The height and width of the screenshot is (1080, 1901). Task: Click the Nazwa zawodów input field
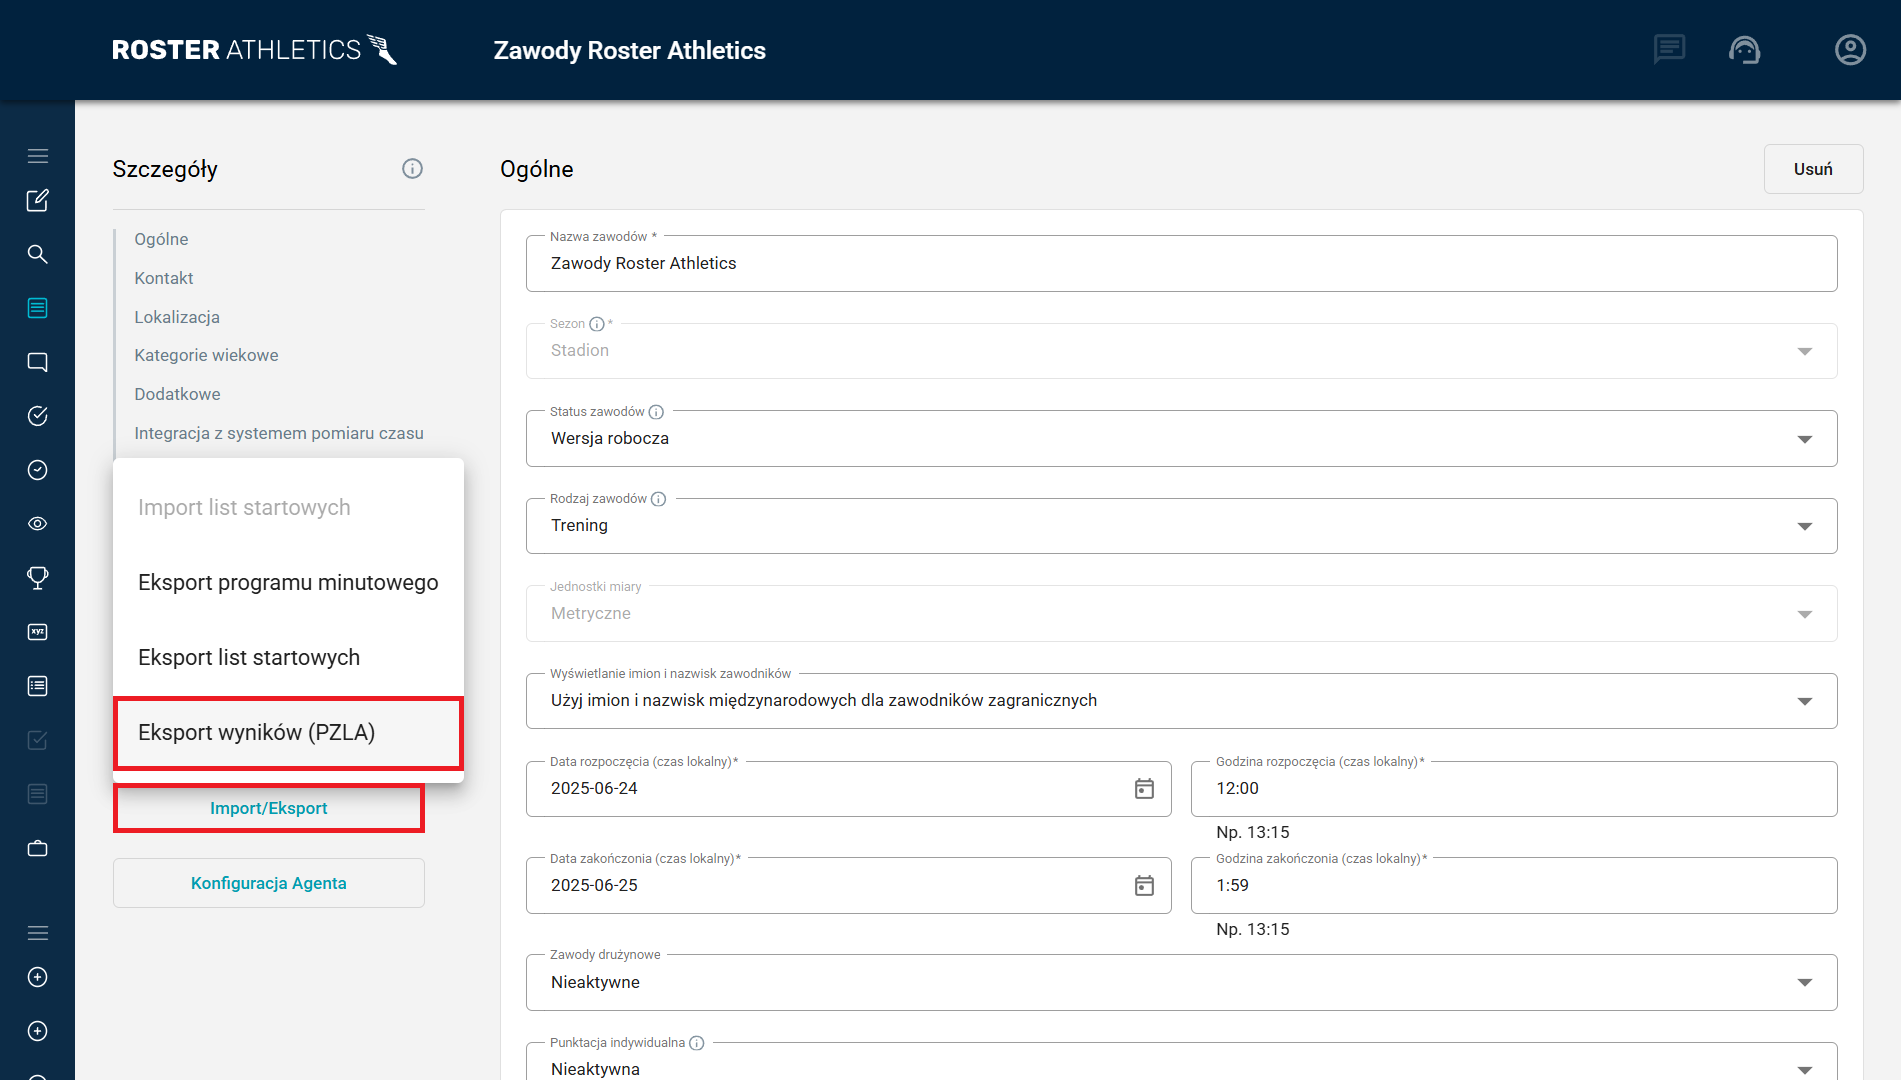point(1181,264)
